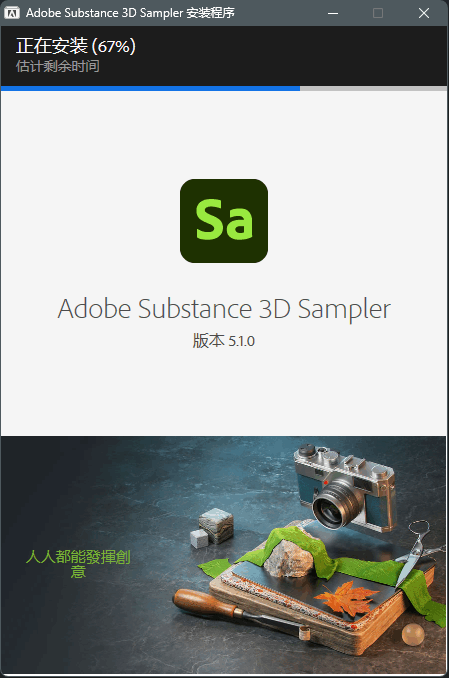Click the Adobe installer icon in title bar
The width and height of the screenshot is (449, 678).
click(12, 13)
